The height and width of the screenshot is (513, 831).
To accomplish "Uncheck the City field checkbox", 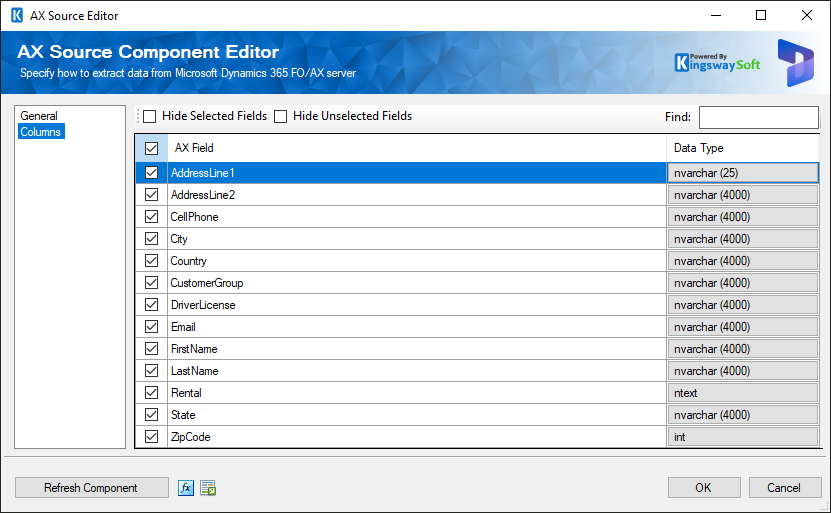I will [152, 238].
